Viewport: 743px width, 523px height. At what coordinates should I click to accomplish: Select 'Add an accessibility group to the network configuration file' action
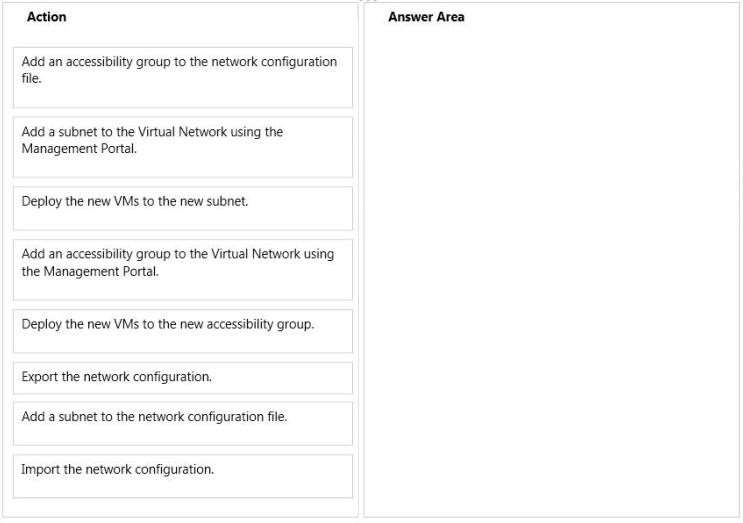(183, 77)
